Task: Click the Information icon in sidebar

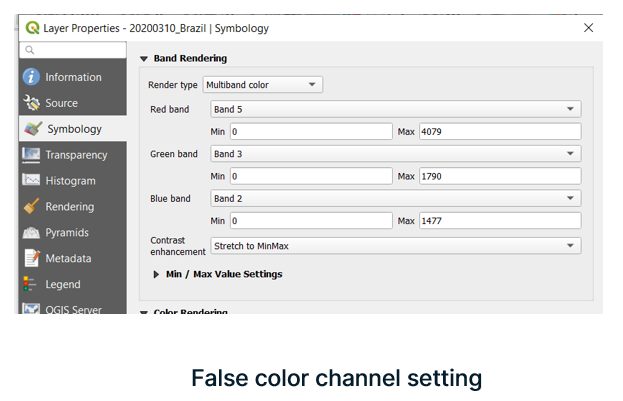Action: pyautogui.click(x=31, y=77)
